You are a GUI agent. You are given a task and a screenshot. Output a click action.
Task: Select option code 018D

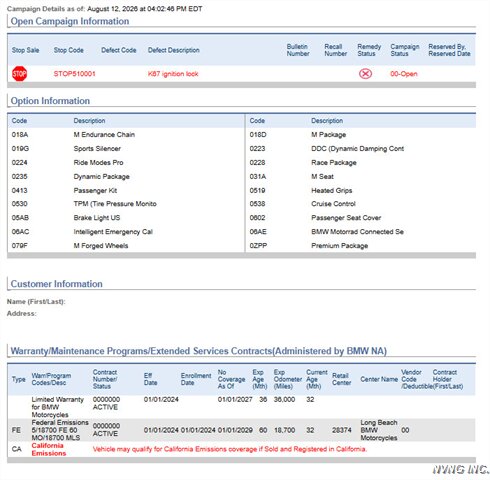pos(258,135)
